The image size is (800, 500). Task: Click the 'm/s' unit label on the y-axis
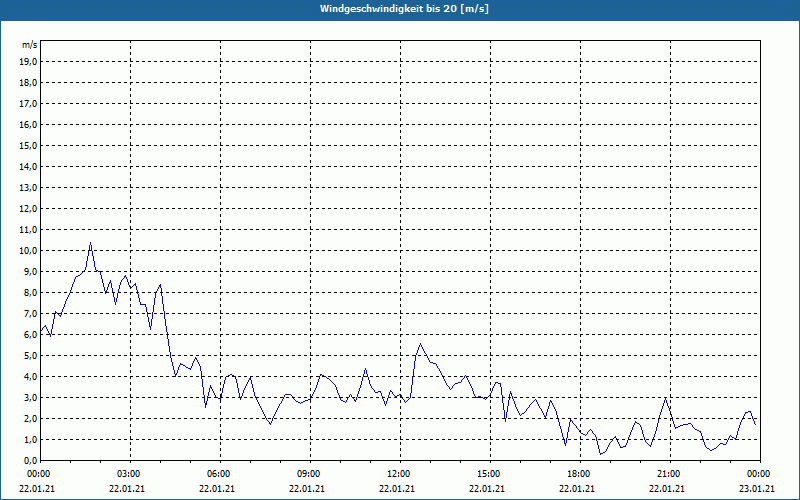click(30, 45)
